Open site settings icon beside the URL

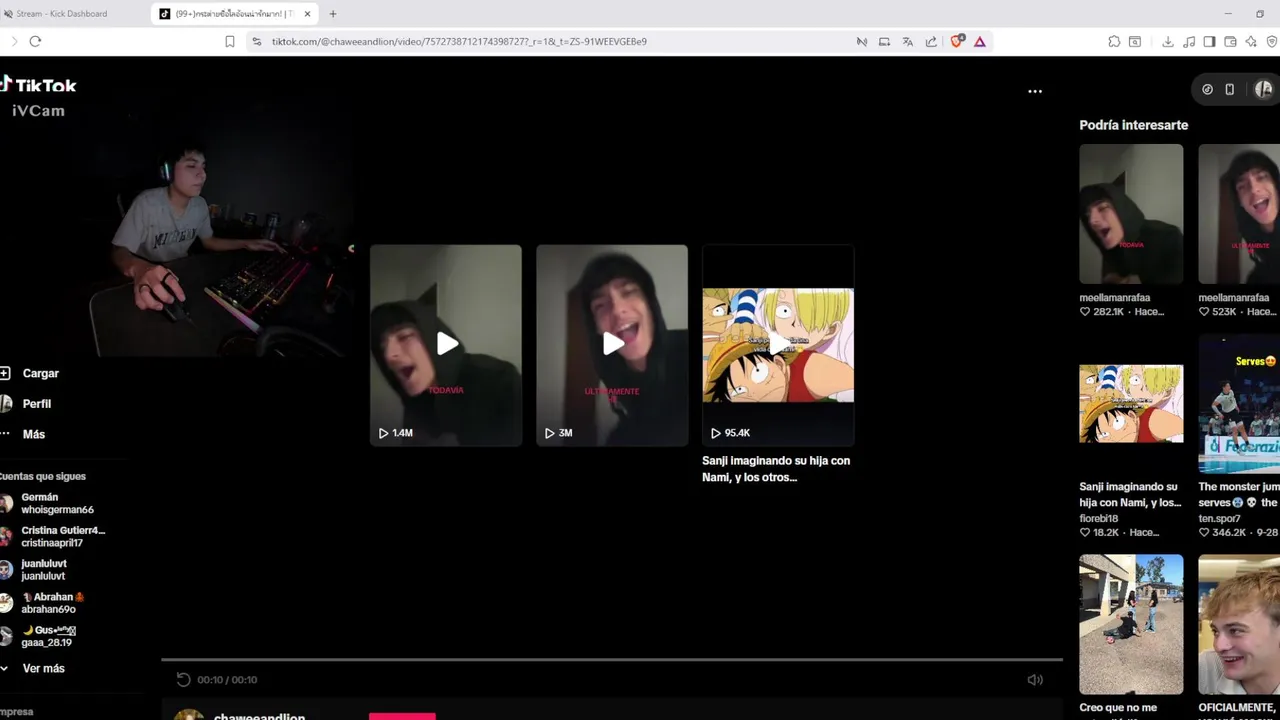pos(256,41)
